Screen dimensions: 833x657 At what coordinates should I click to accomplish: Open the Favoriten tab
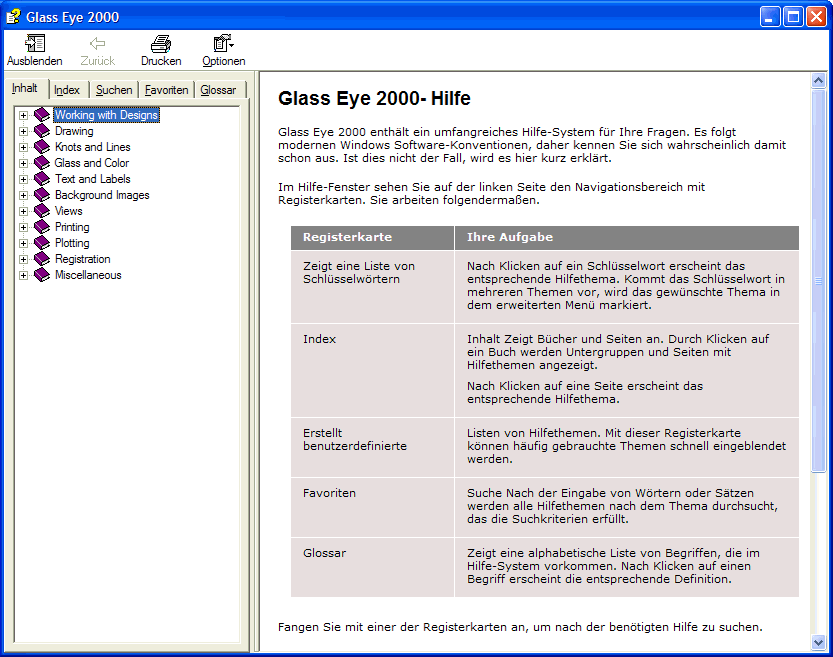click(x=166, y=90)
